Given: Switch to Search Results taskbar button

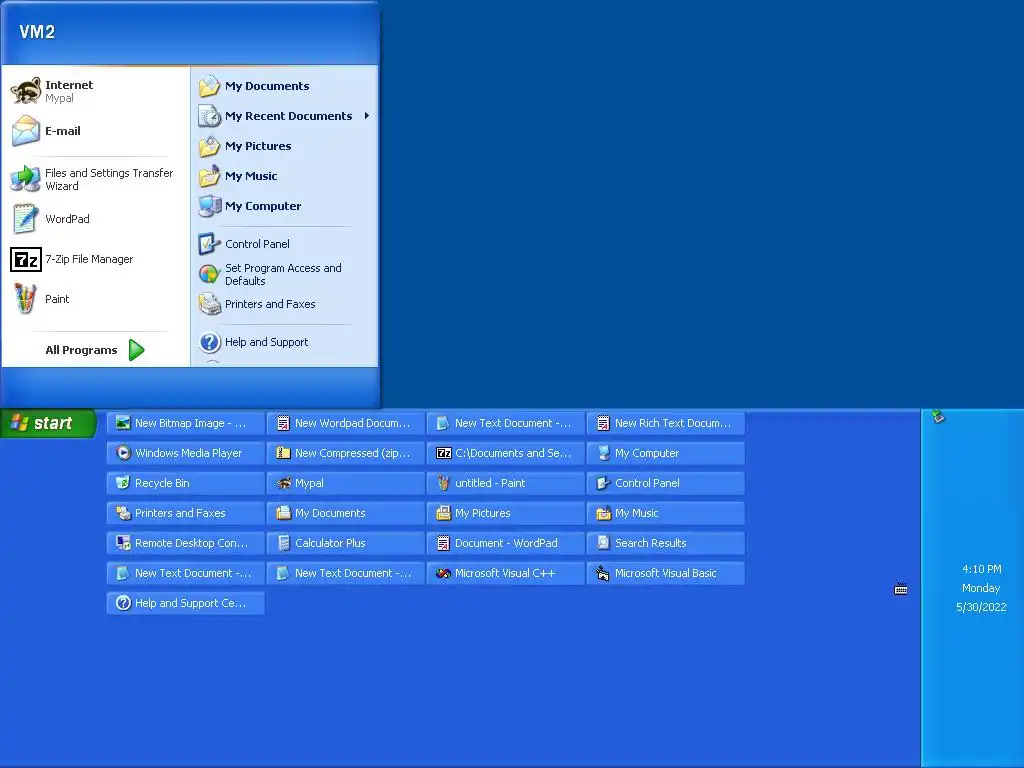Looking at the screenshot, I should [x=666, y=543].
